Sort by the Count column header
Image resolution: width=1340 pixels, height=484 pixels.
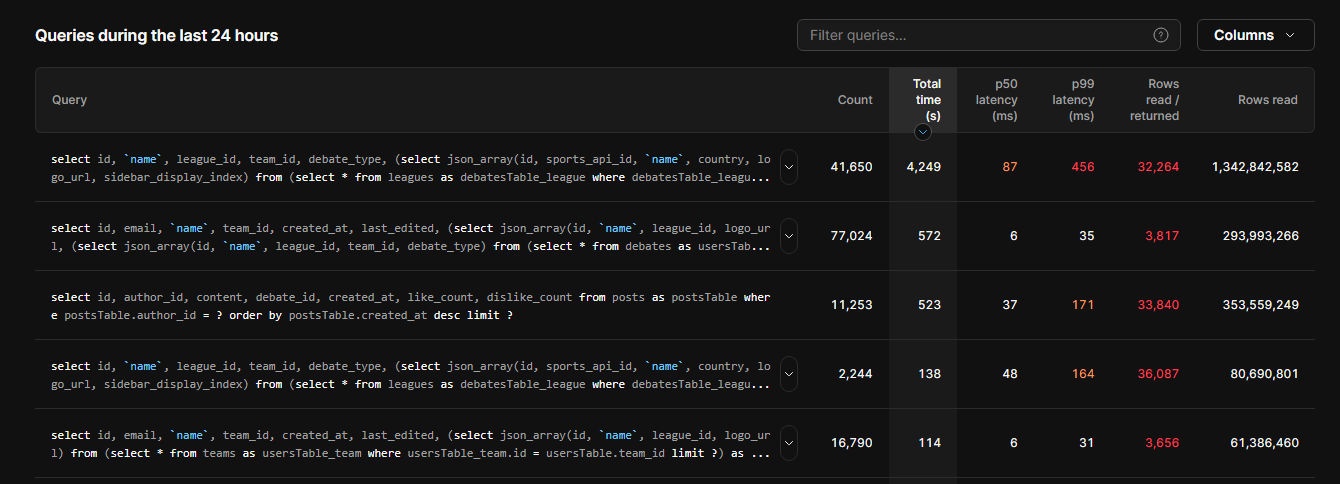(855, 100)
